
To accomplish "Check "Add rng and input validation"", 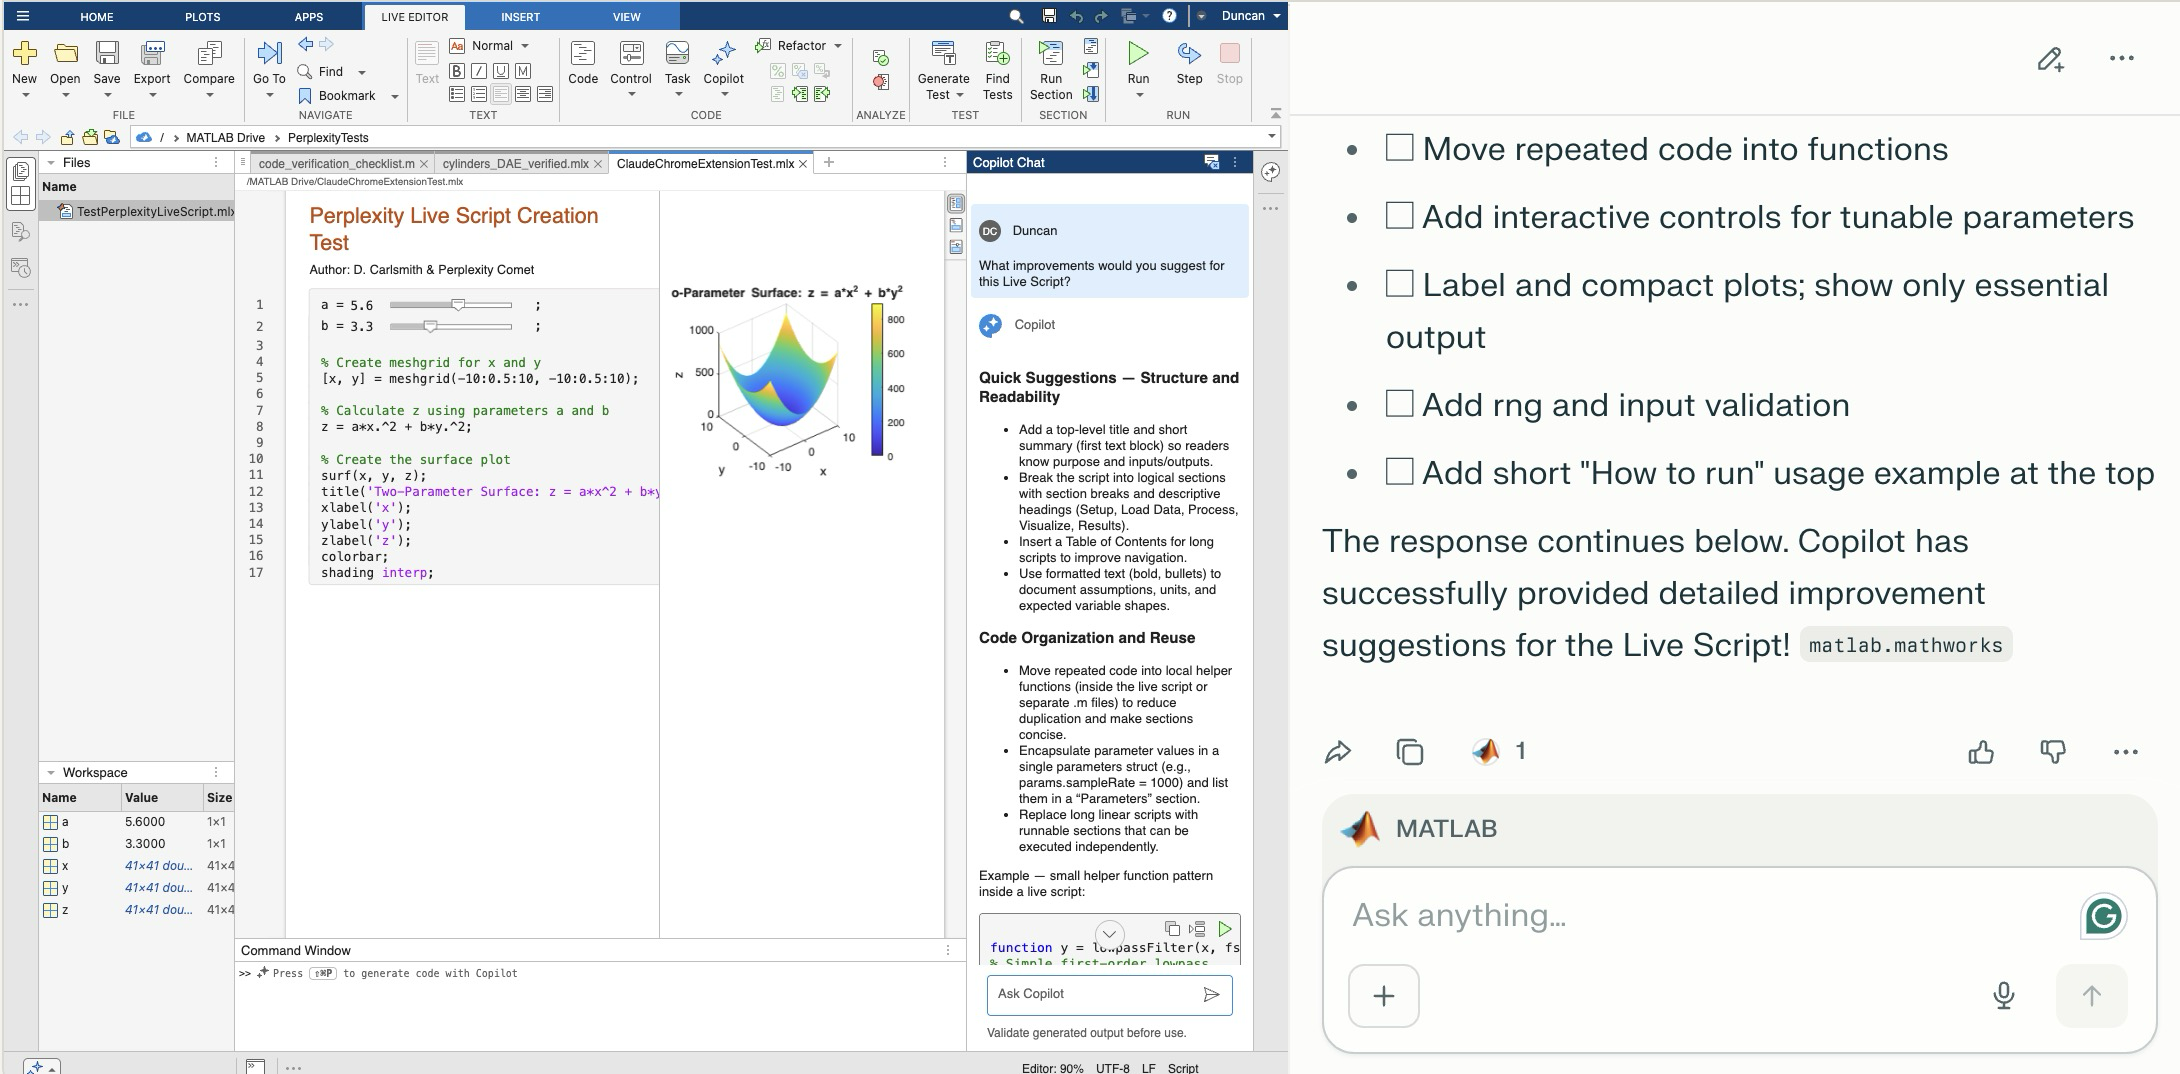I will pyautogui.click(x=1399, y=404).
